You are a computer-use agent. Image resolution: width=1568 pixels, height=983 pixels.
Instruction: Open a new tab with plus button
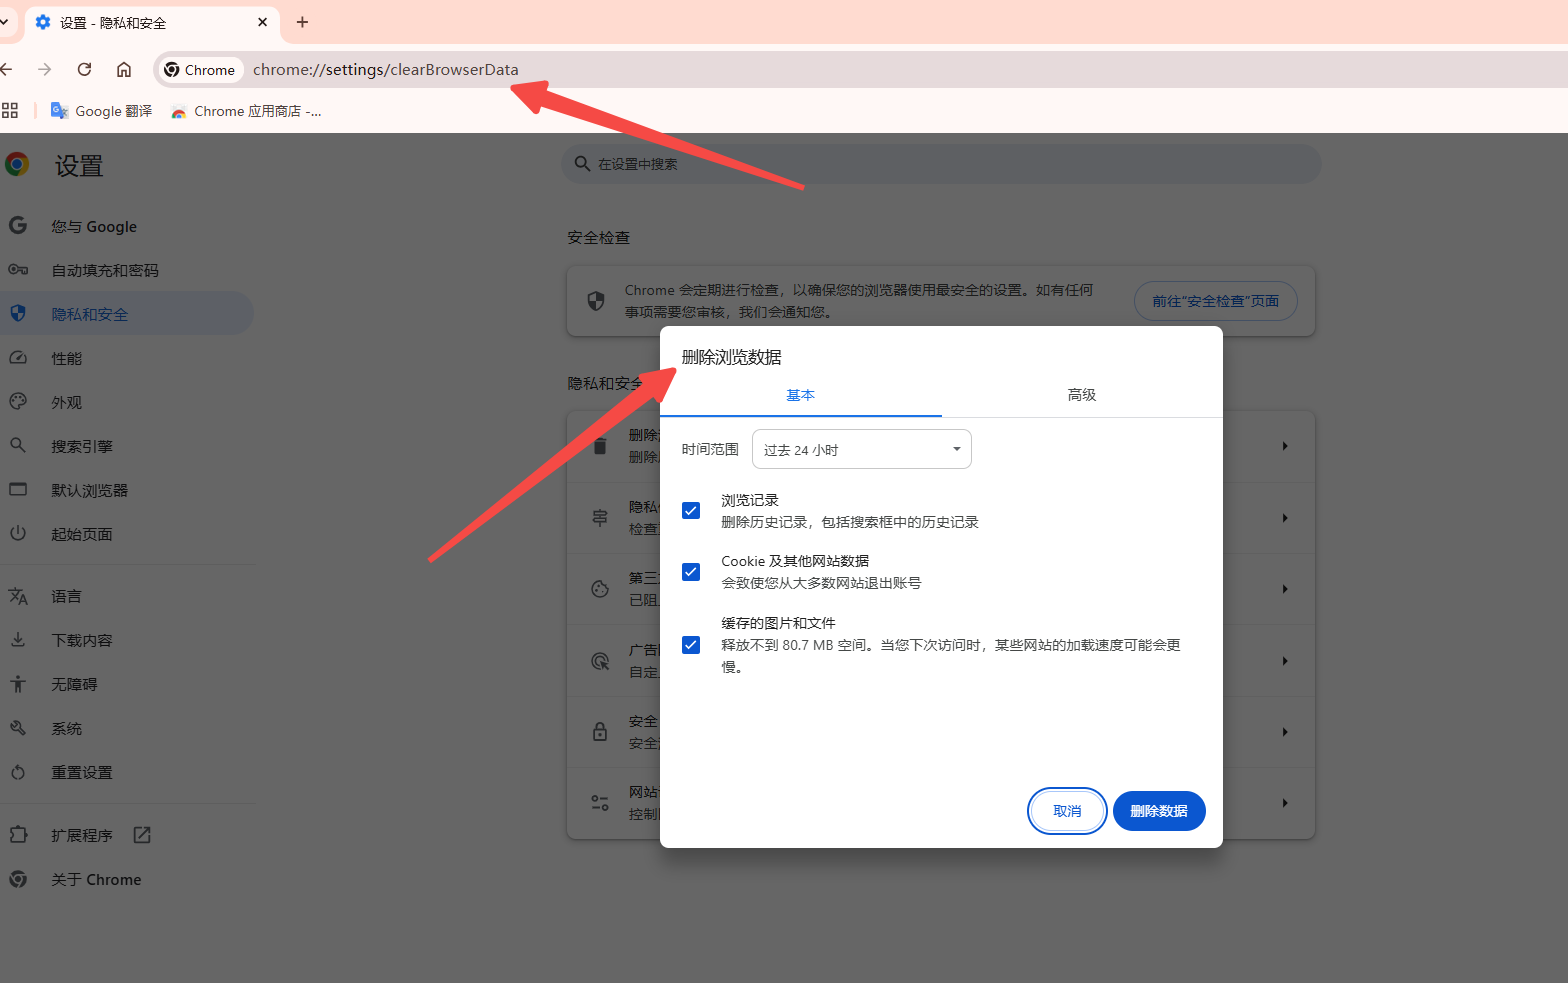[x=302, y=22]
